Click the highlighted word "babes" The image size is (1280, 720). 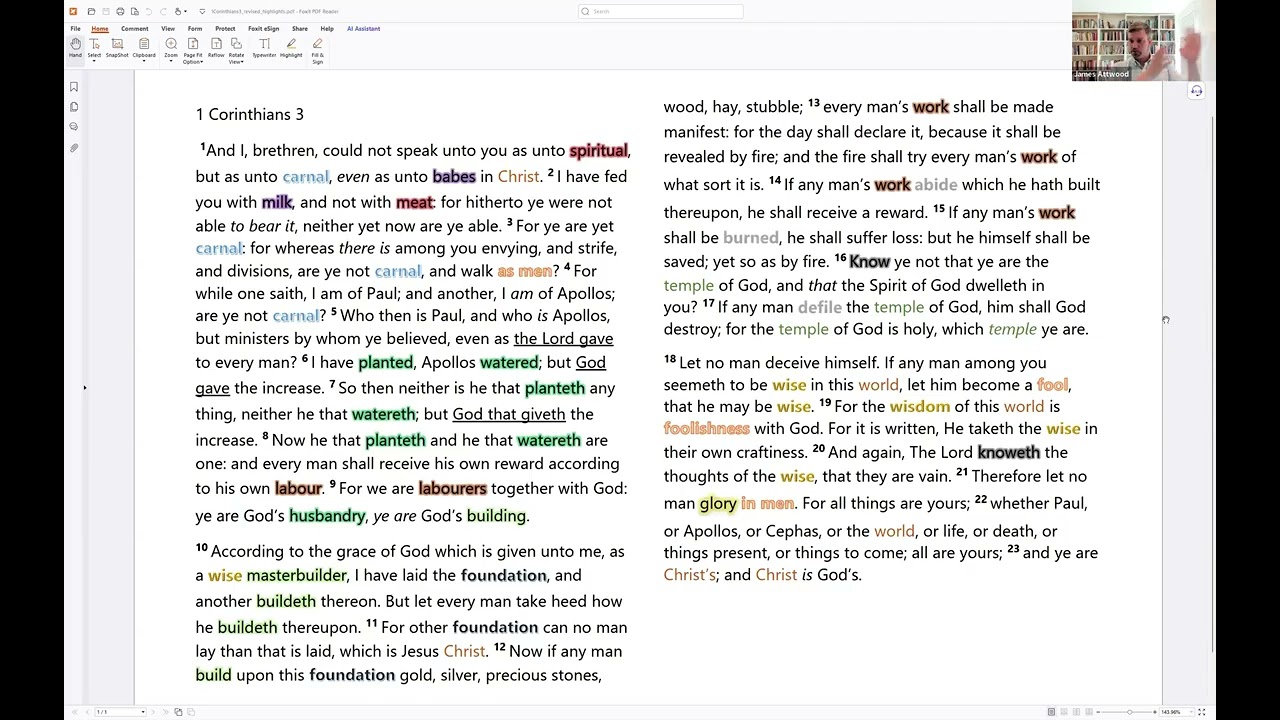[x=454, y=176]
